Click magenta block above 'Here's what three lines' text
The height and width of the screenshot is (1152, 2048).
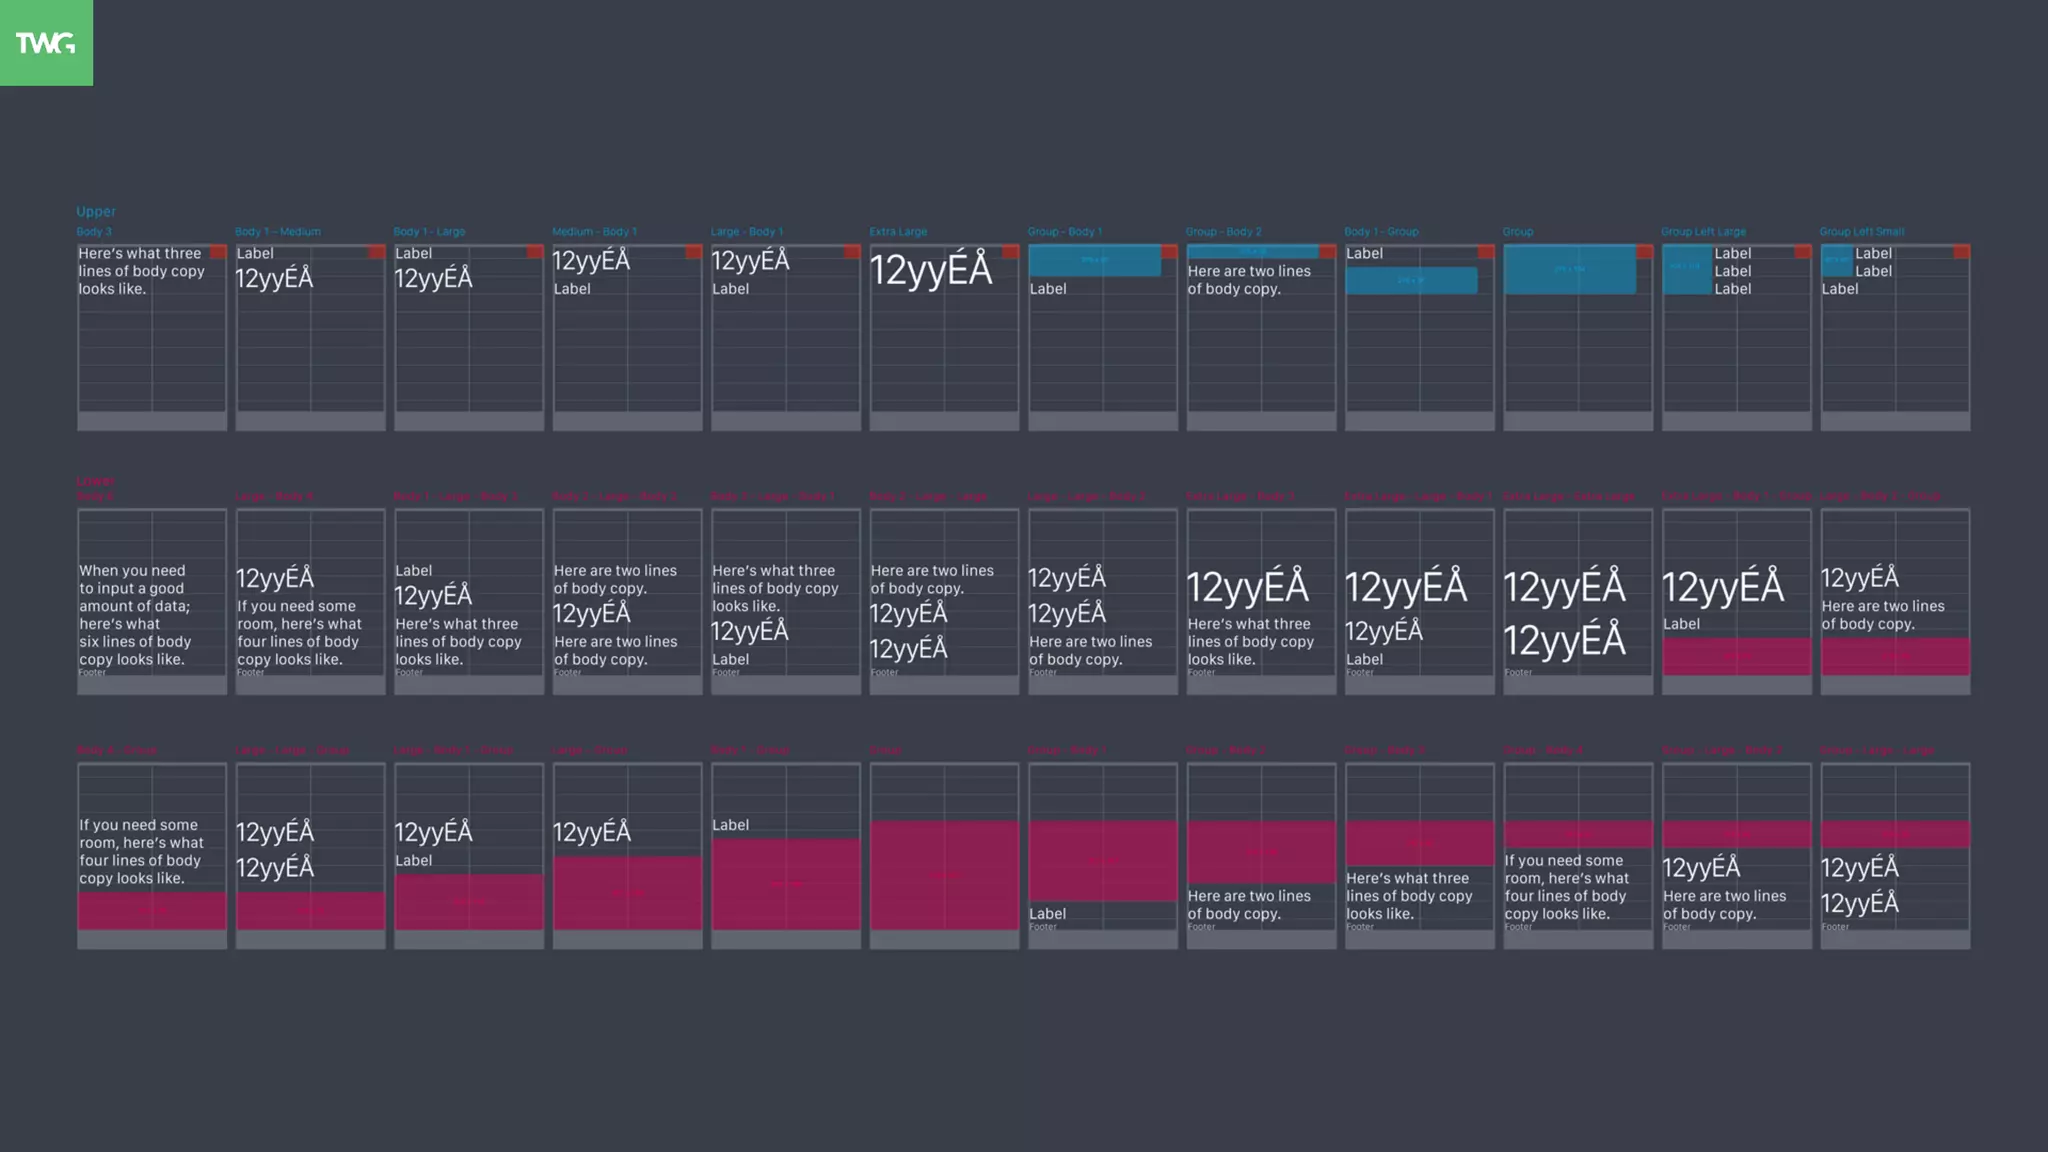click(x=1418, y=844)
